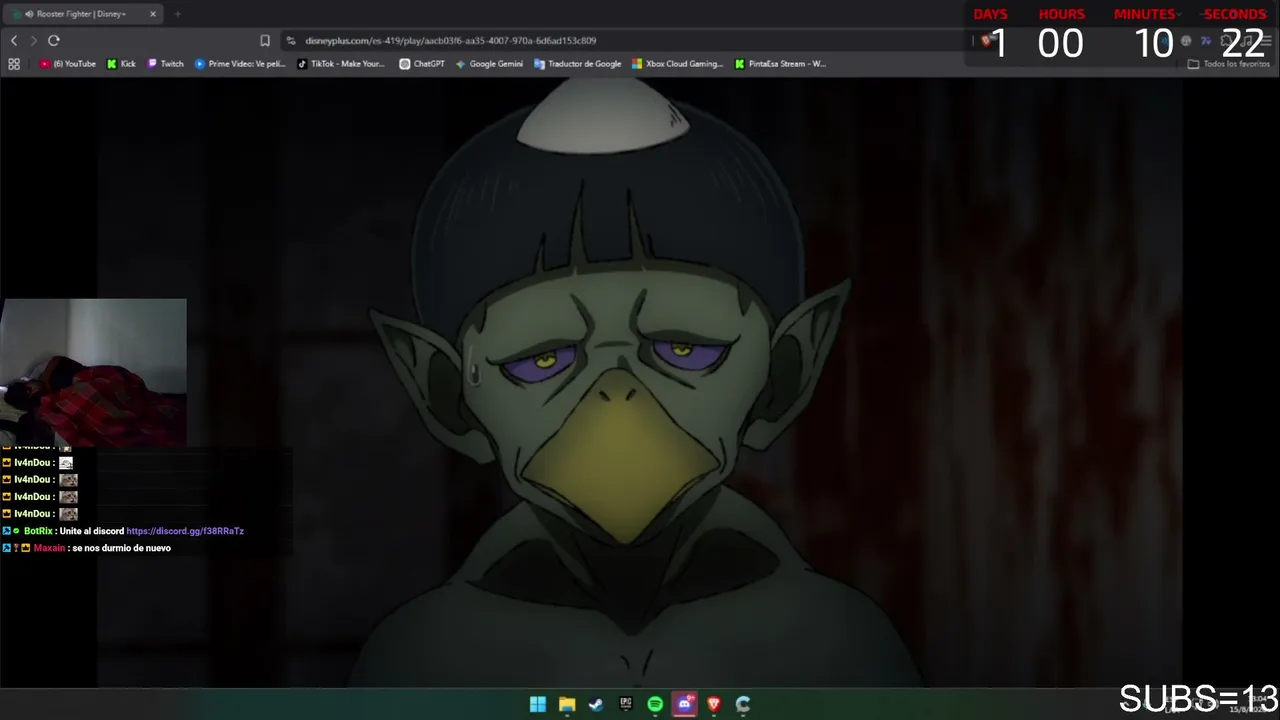Open a new browser tab
This screenshot has width=1280, height=720.
[x=177, y=14]
